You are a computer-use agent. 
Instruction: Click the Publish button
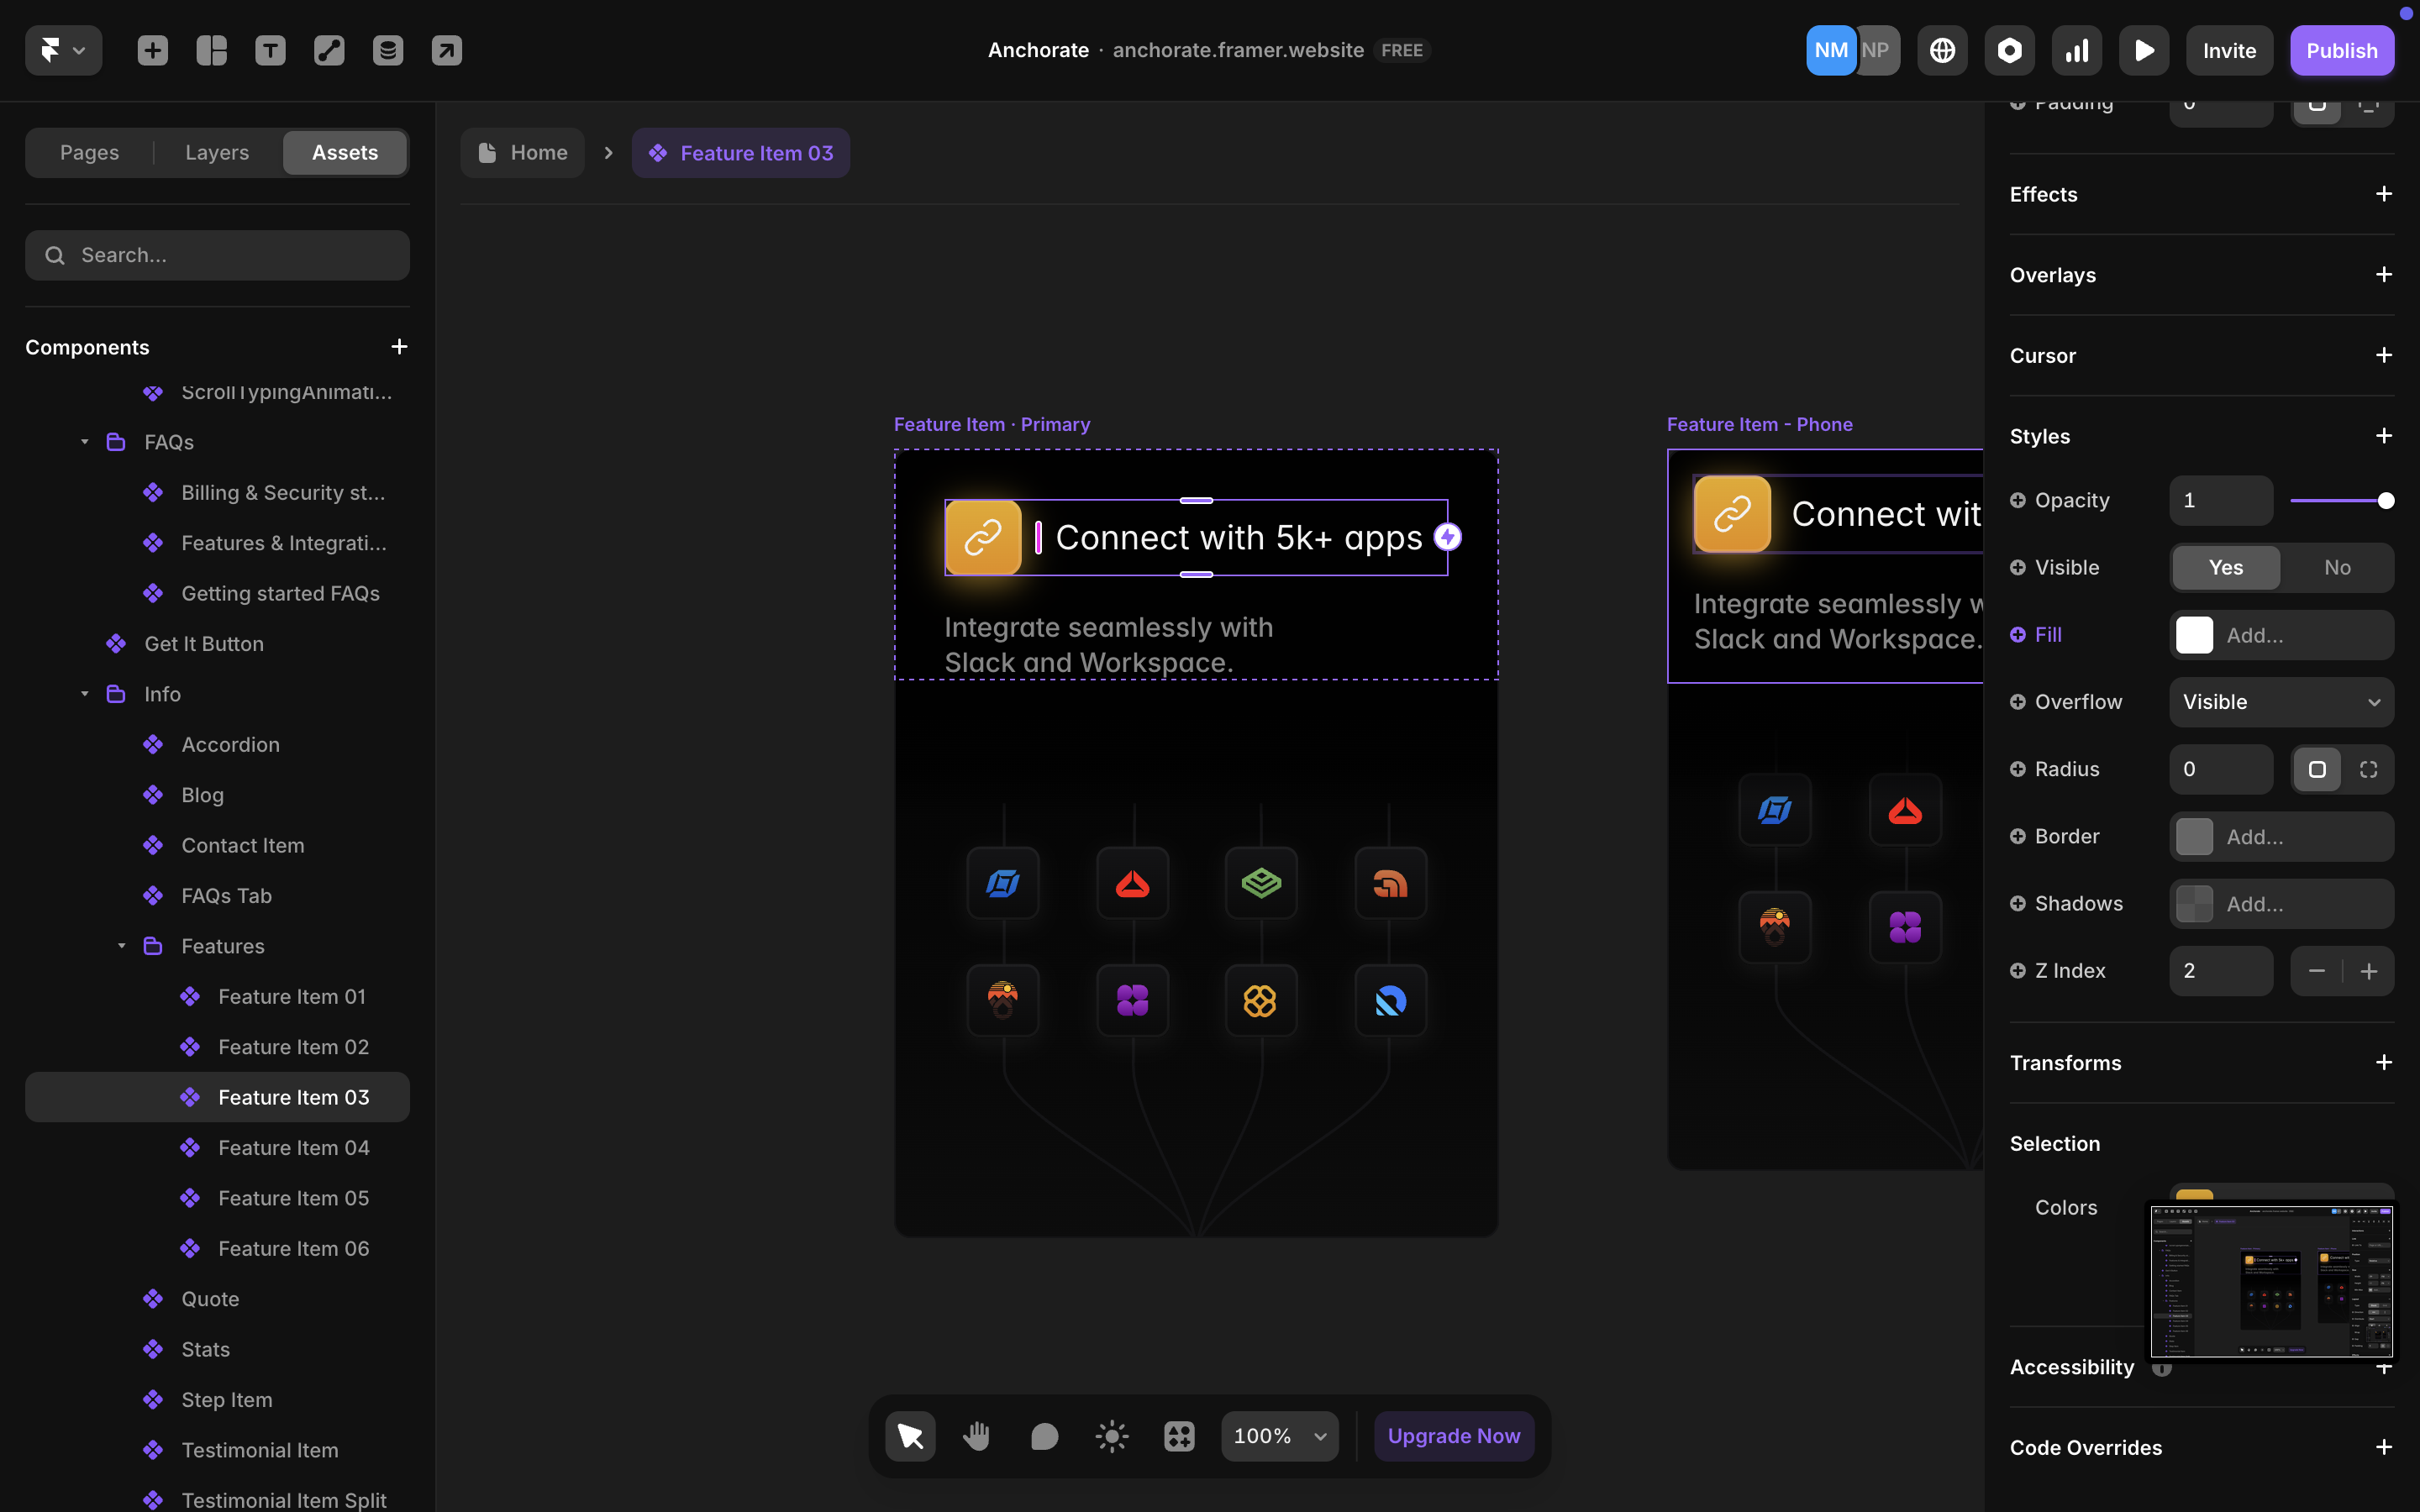click(2341, 50)
